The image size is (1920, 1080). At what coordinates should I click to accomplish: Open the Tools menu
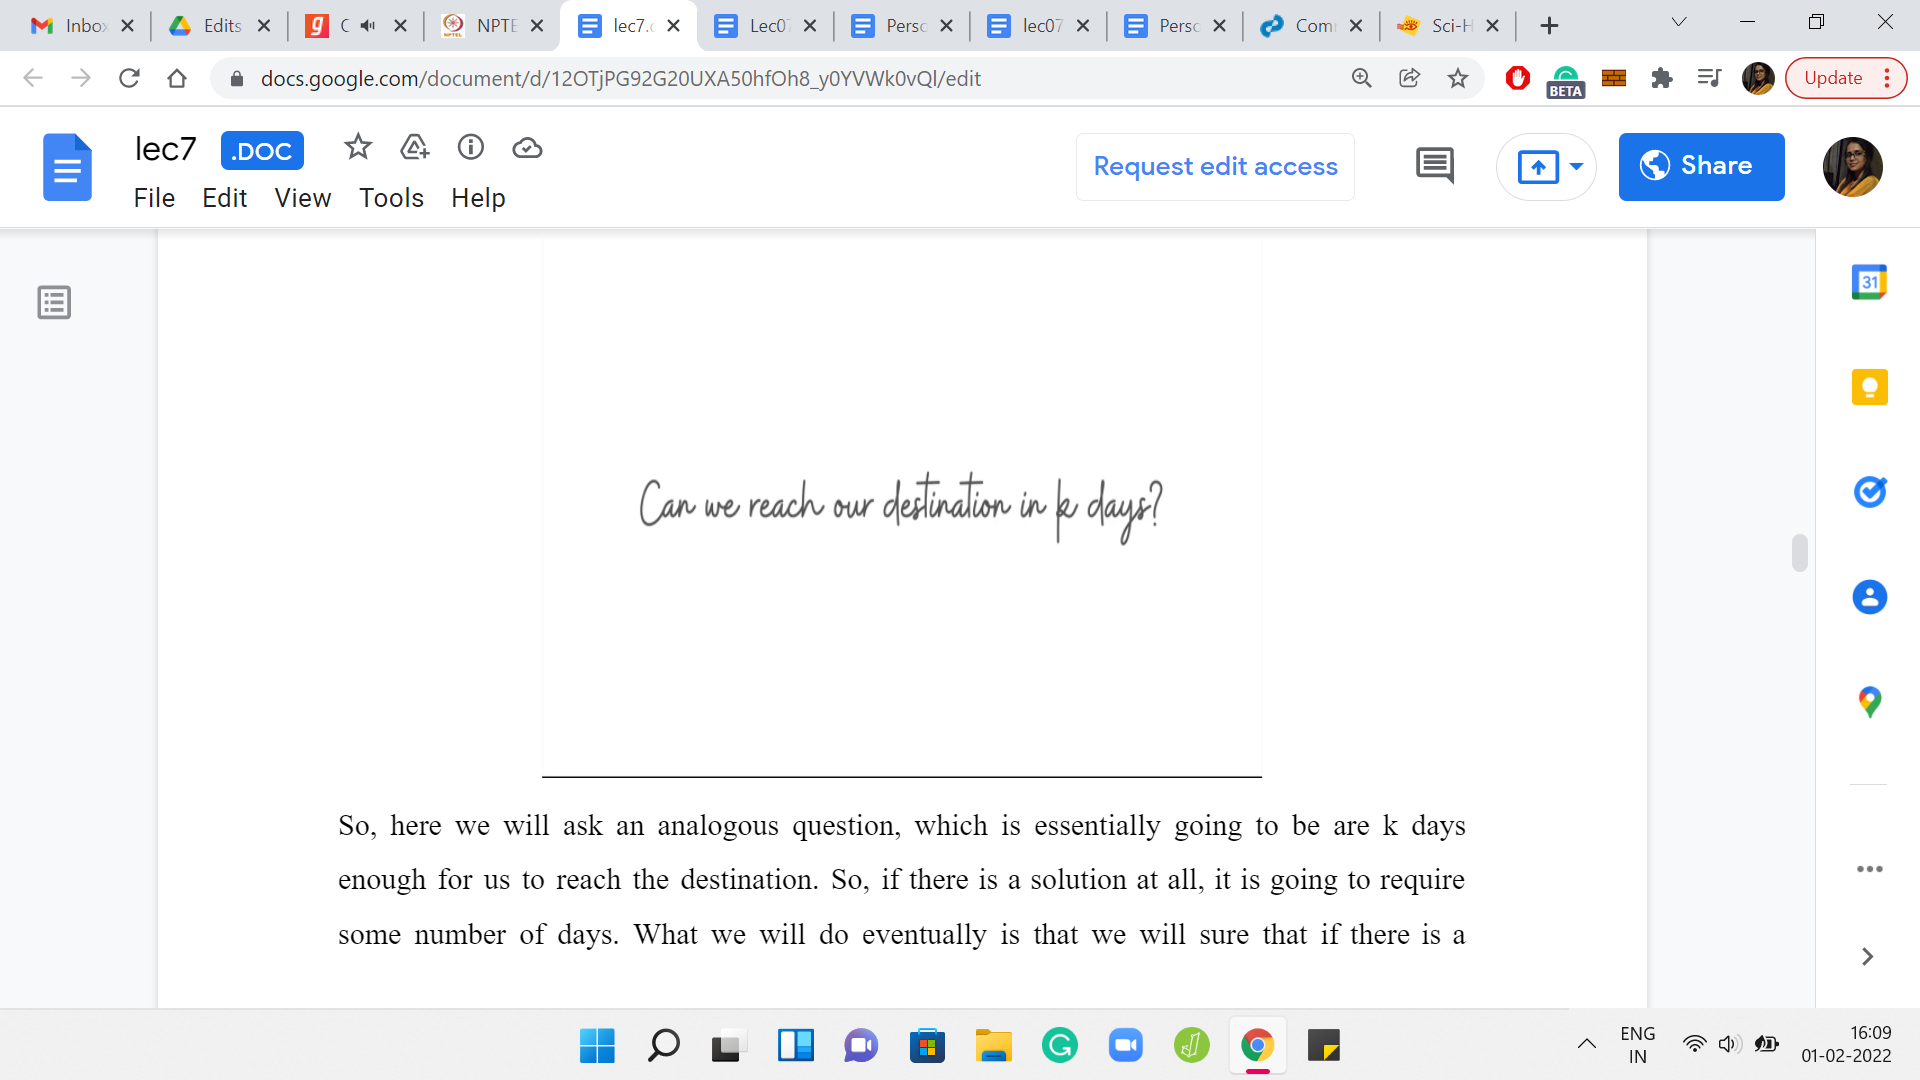391,198
